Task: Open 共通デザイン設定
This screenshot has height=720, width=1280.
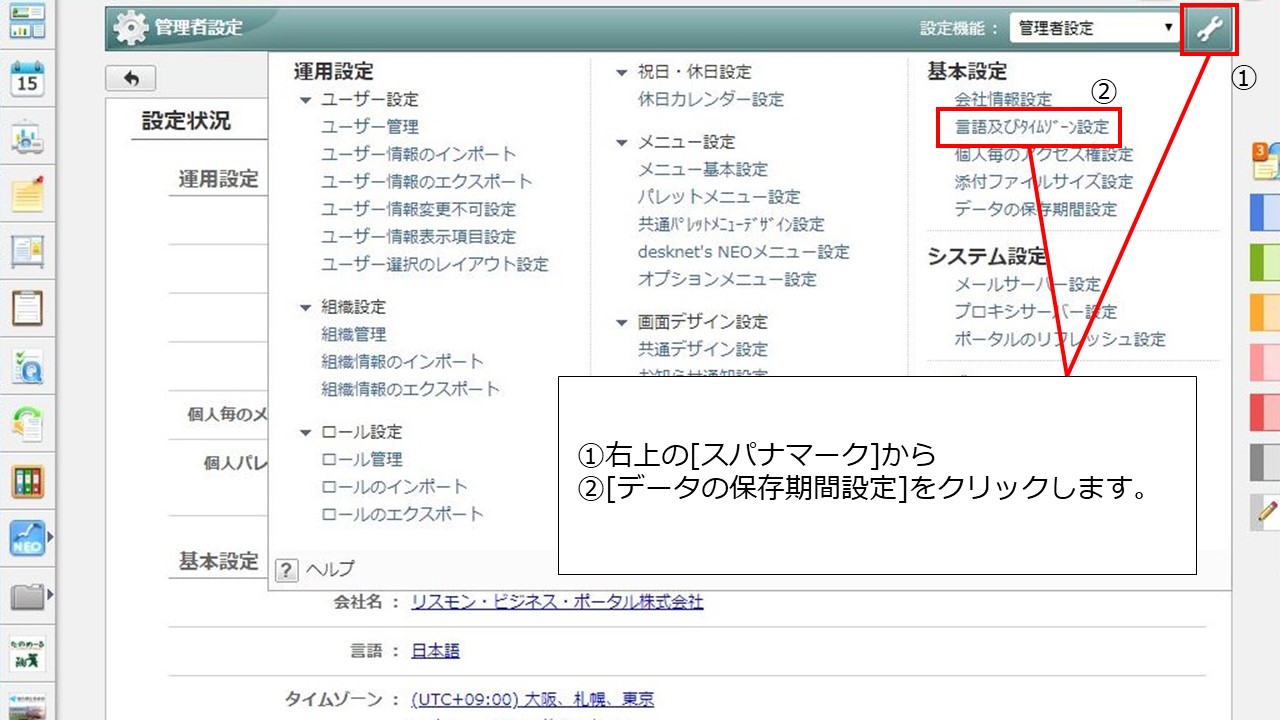Action: click(703, 350)
